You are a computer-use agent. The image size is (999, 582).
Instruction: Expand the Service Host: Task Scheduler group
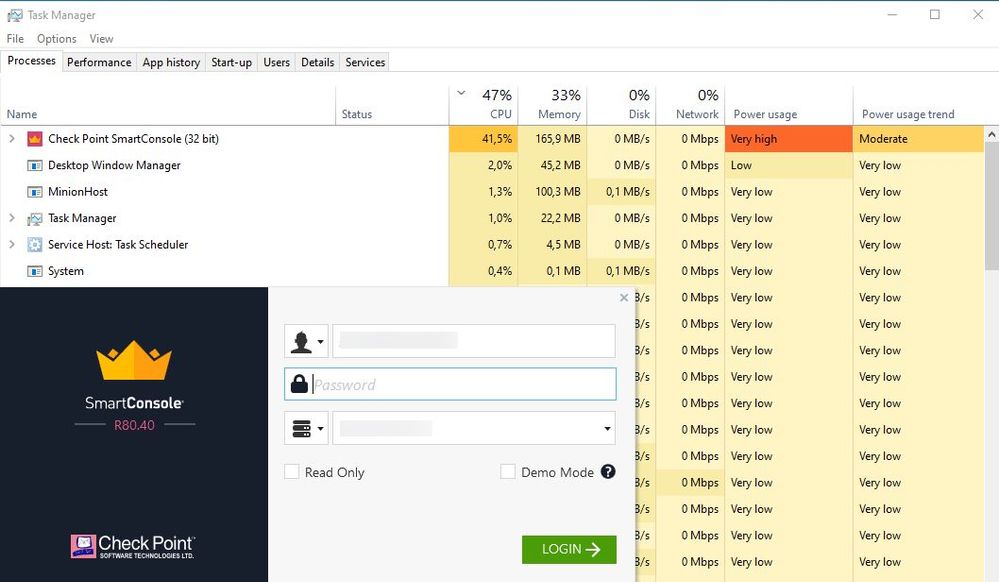11,244
